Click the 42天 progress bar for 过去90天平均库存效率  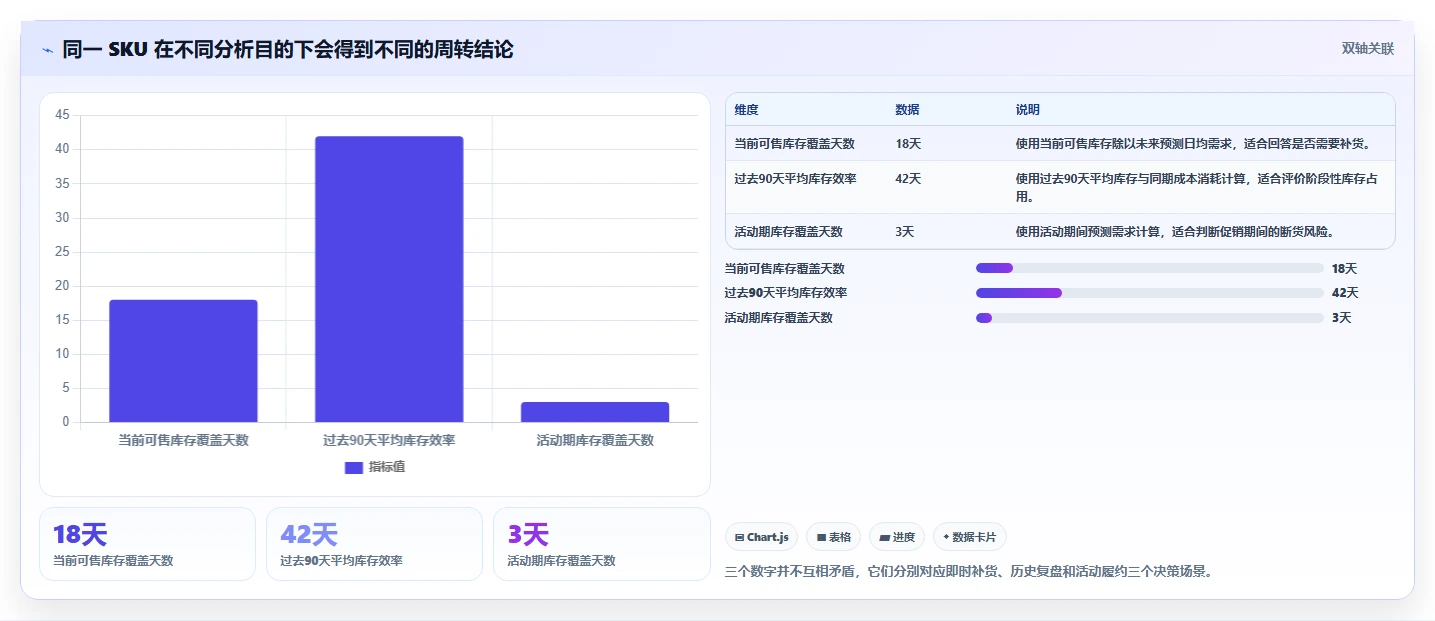point(1150,293)
